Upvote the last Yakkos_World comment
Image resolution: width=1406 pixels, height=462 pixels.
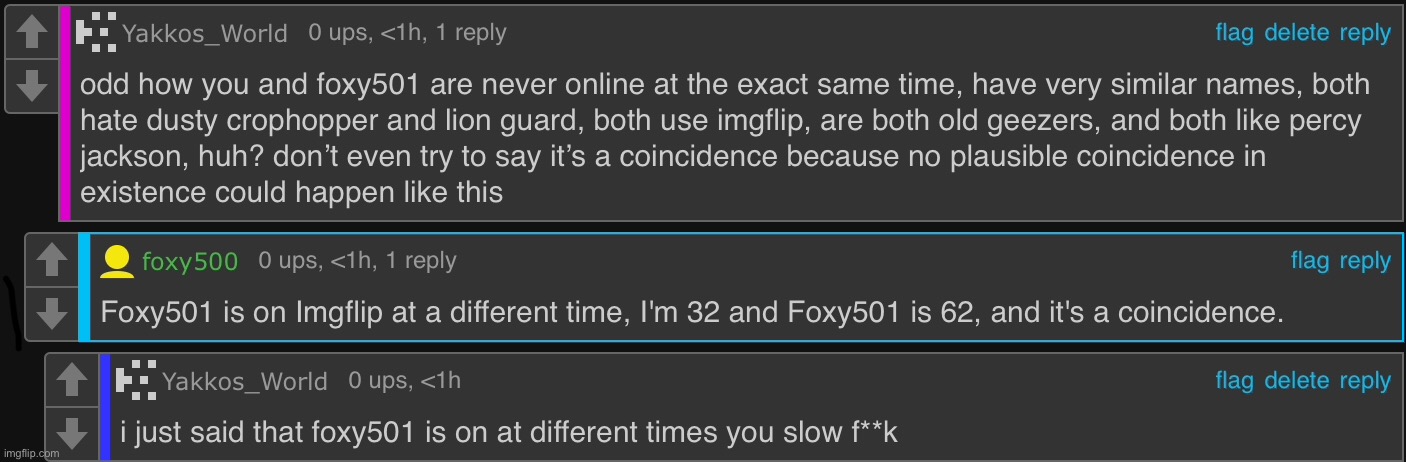[x=71, y=380]
